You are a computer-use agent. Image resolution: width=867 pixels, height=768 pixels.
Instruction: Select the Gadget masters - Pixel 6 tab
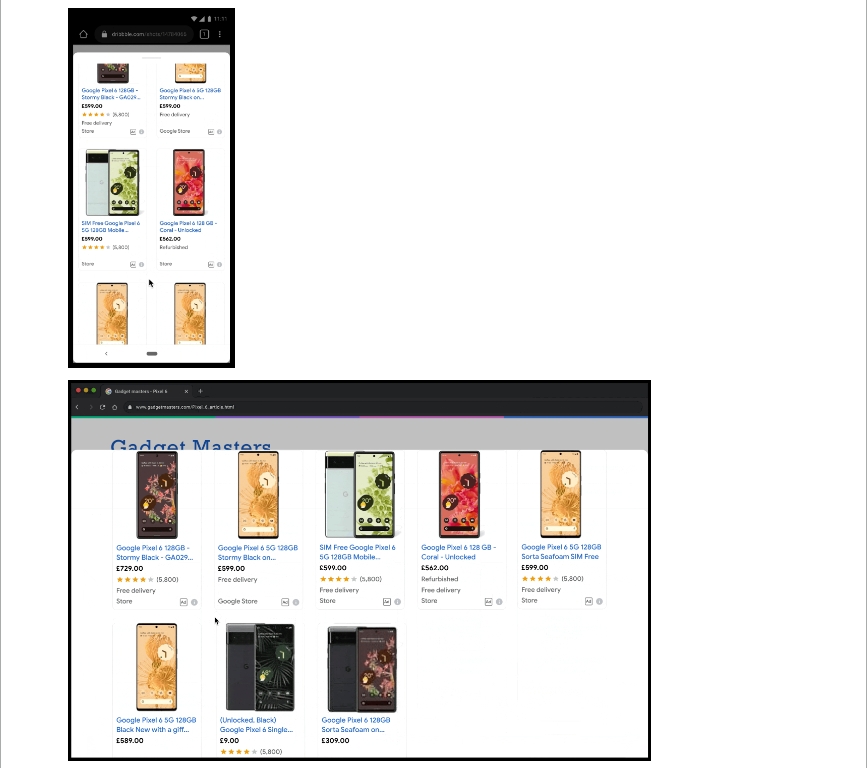[145, 391]
